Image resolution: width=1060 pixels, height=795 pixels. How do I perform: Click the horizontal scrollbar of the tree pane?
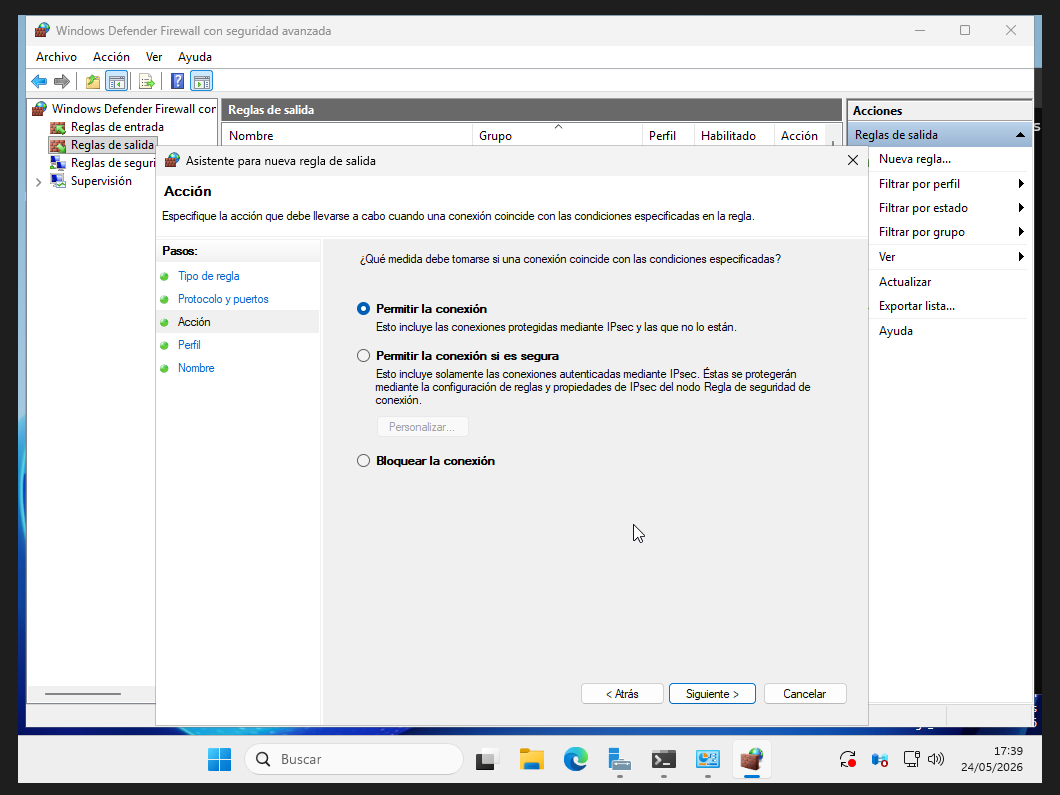(82, 694)
